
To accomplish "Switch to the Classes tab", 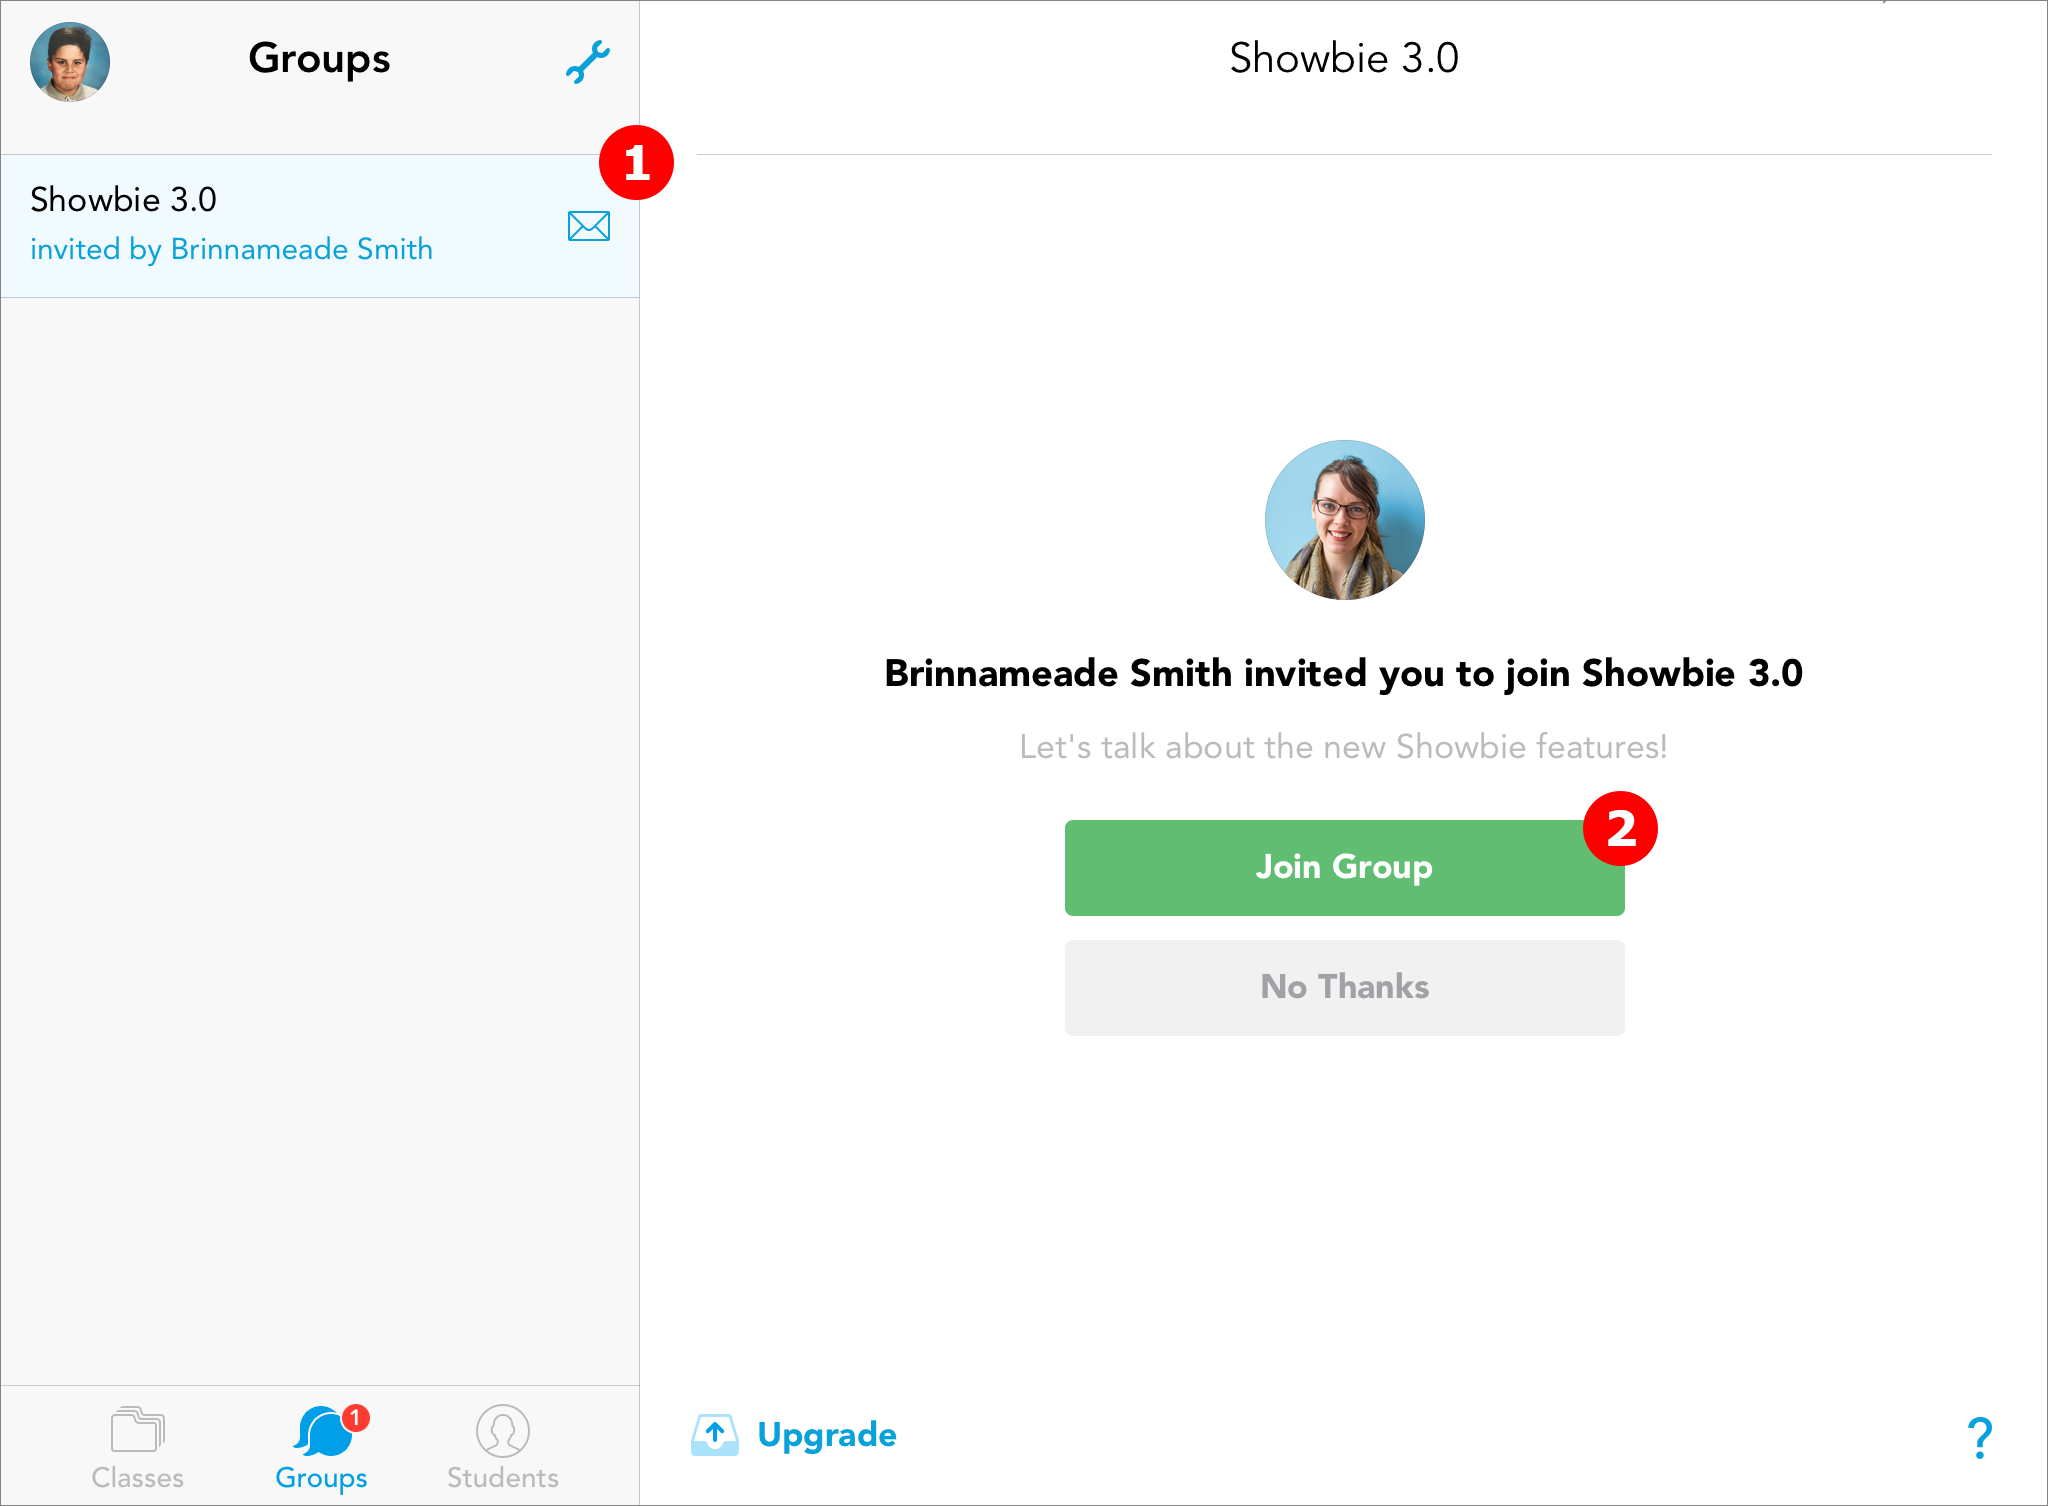I will [138, 1448].
